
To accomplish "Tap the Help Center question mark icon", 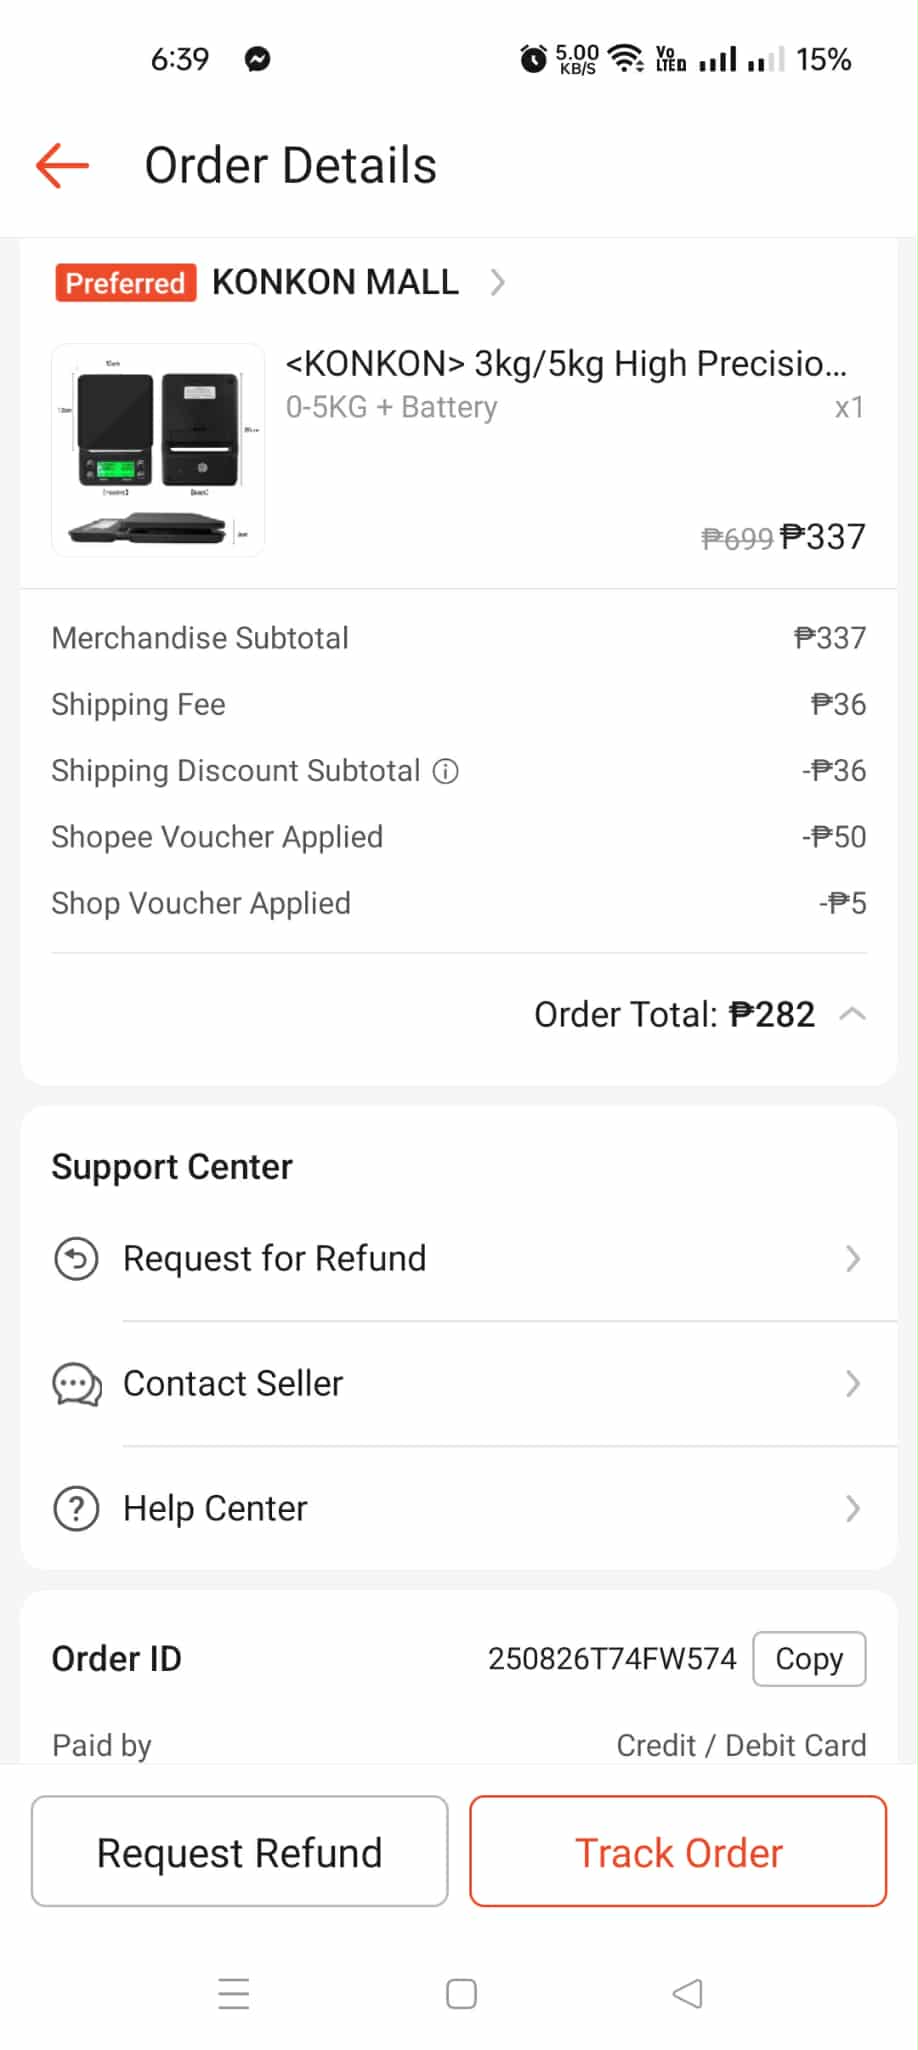I will 76,1509.
